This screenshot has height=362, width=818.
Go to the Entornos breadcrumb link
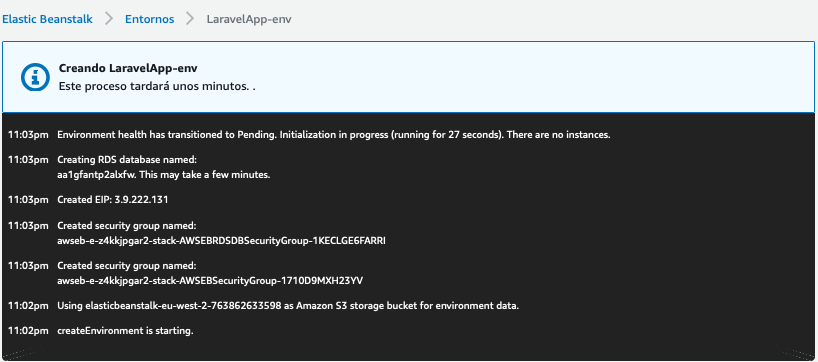point(149,19)
